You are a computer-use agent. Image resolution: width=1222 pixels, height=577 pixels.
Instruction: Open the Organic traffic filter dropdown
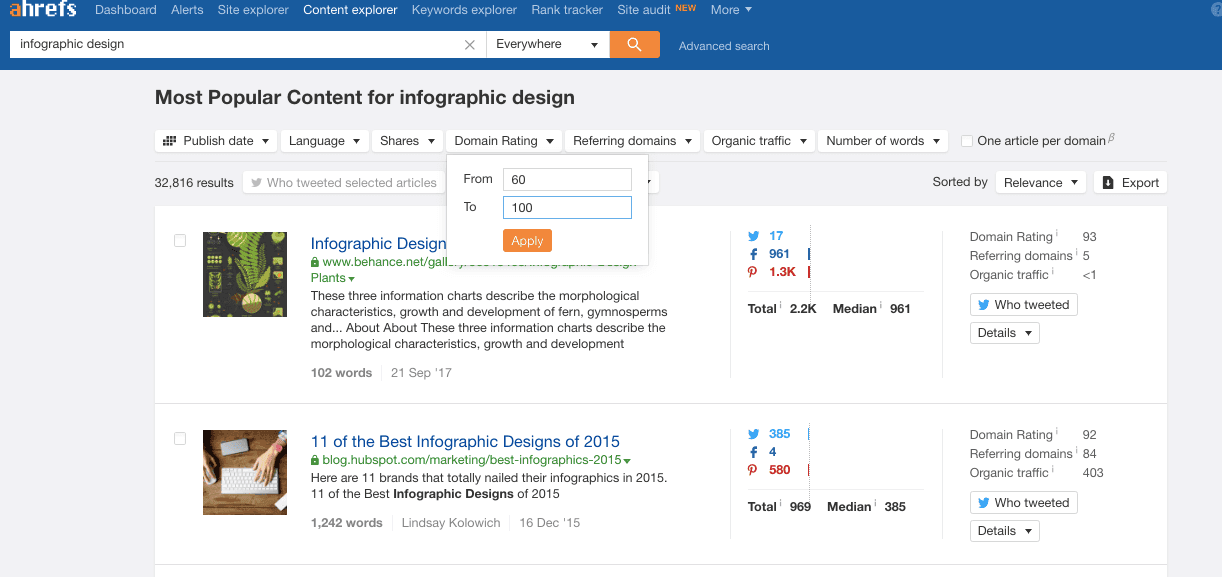point(759,141)
